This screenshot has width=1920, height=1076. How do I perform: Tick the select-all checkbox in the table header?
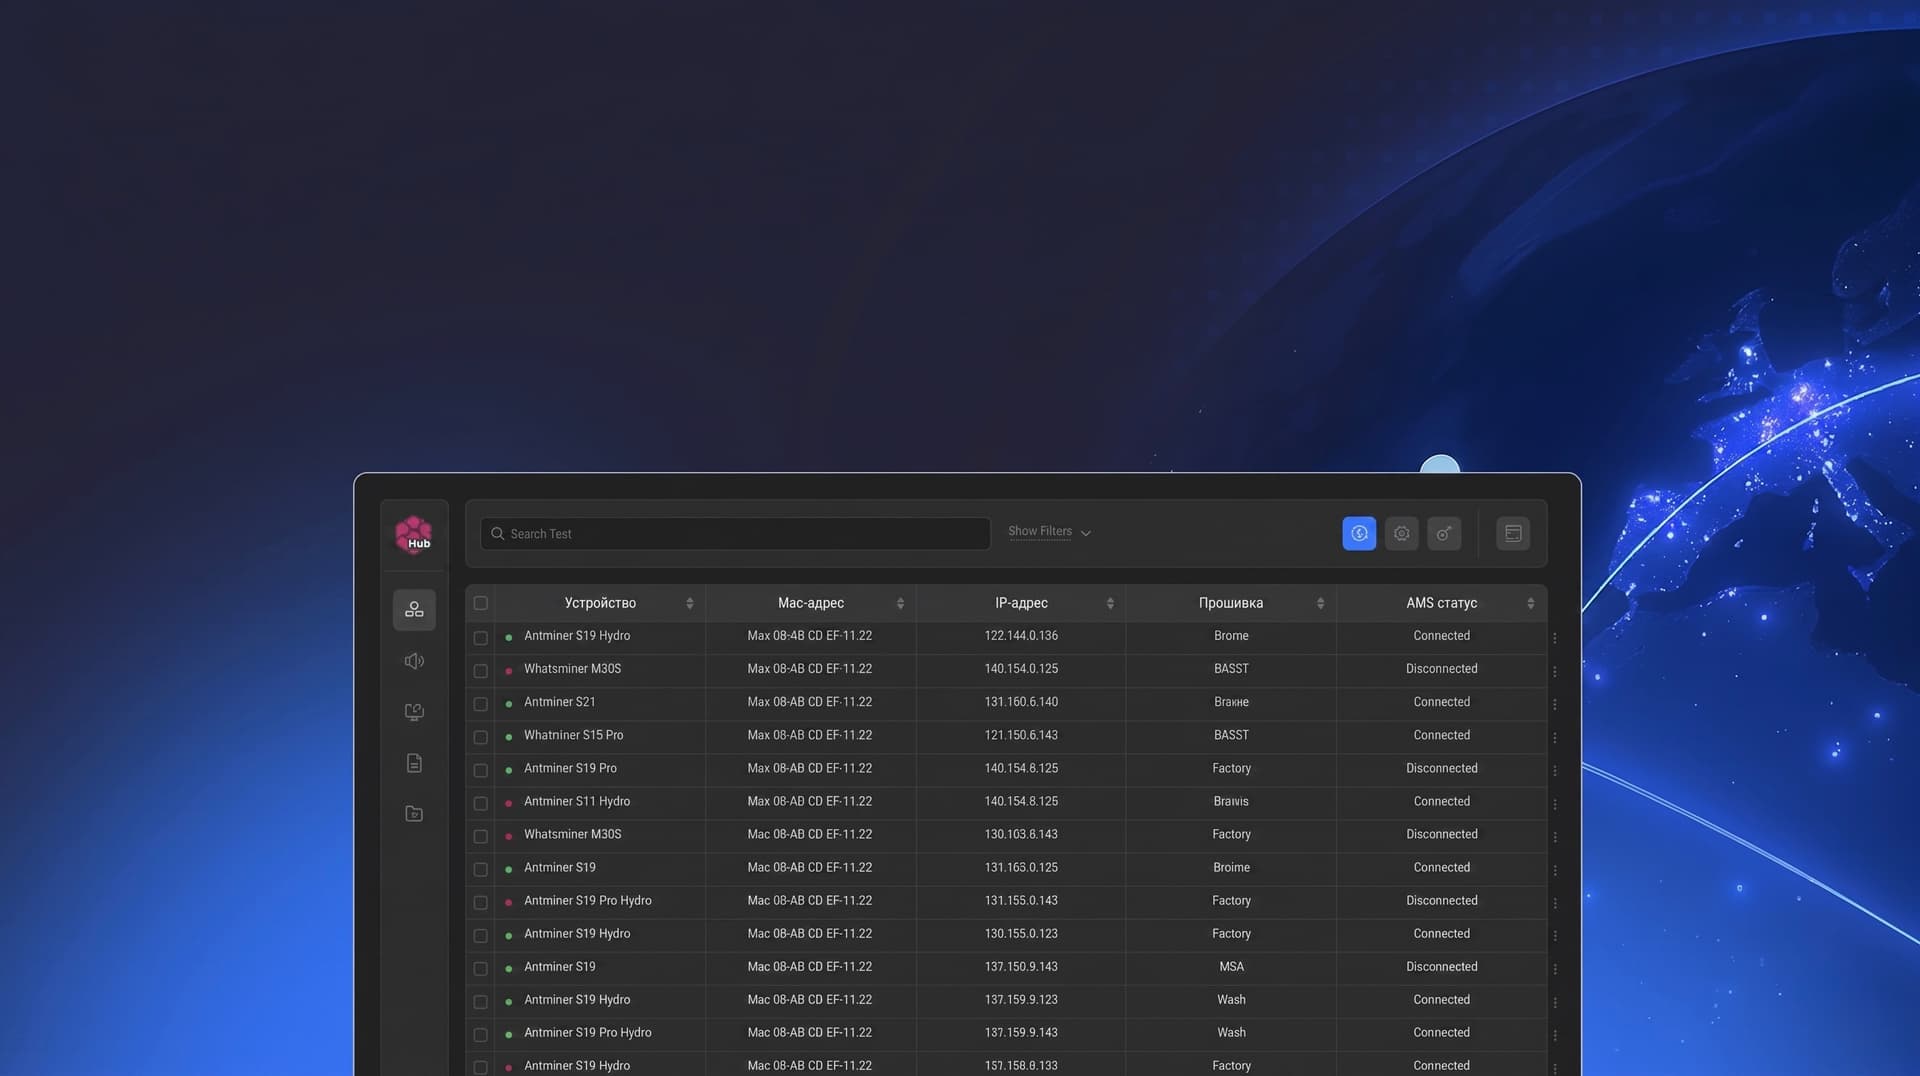tap(481, 603)
